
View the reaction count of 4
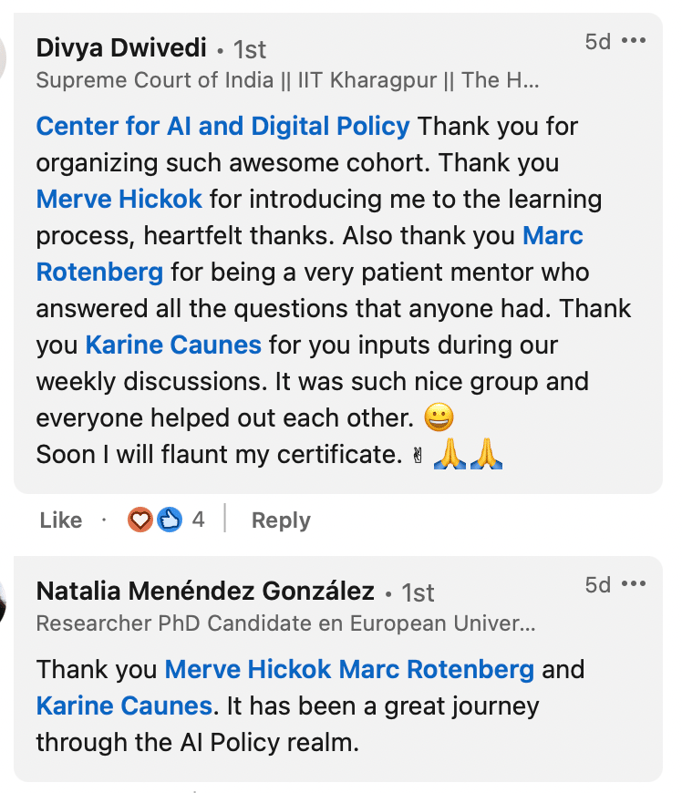click(198, 520)
